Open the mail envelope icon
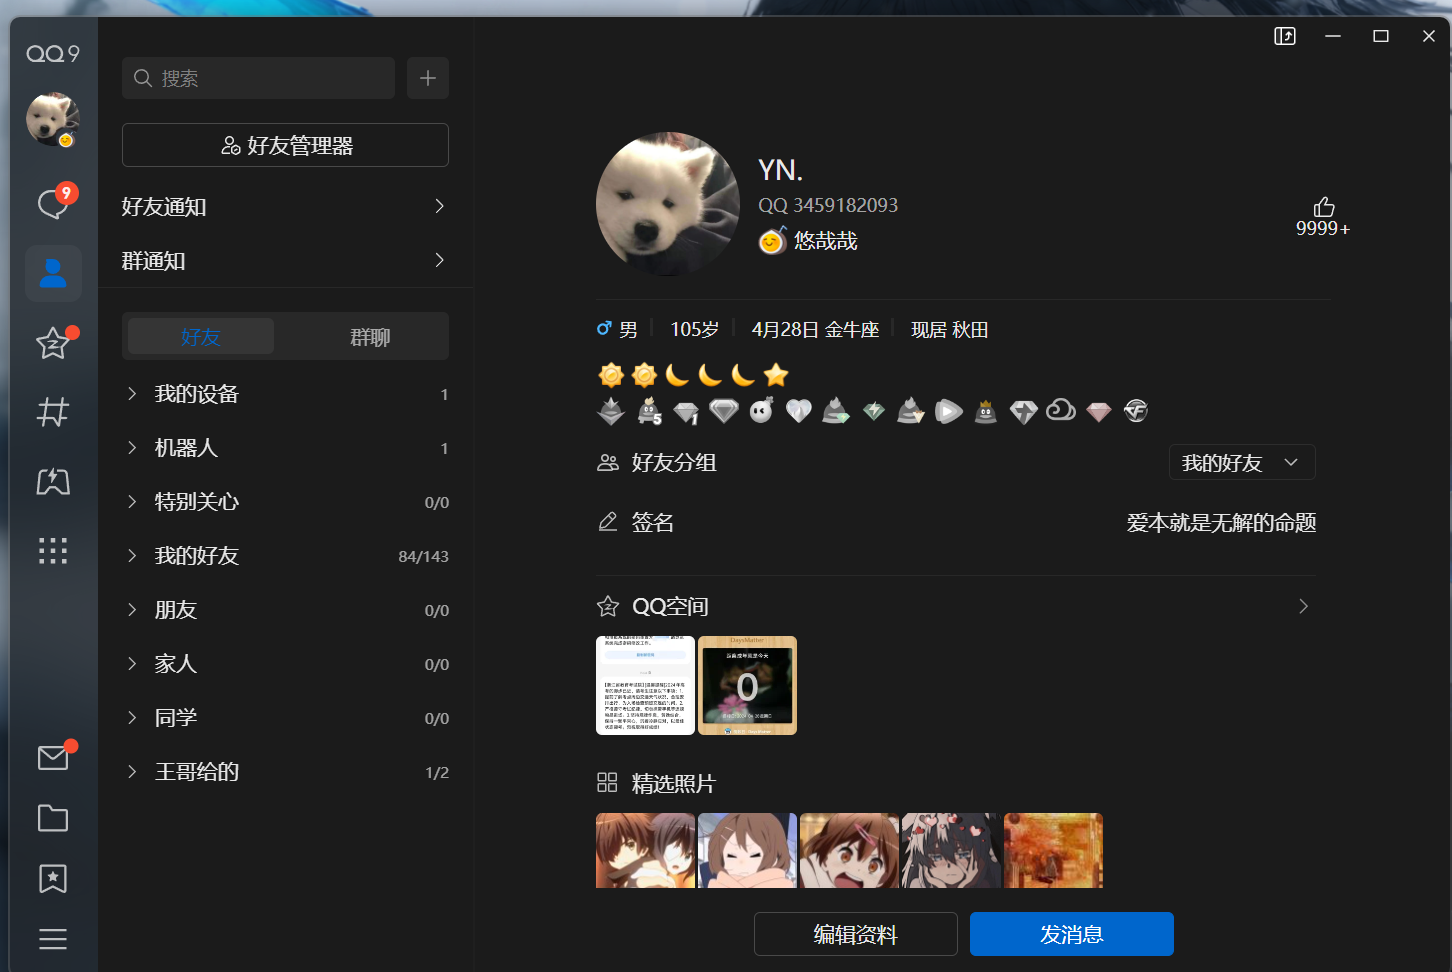1452x972 pixels. [53, 758]
